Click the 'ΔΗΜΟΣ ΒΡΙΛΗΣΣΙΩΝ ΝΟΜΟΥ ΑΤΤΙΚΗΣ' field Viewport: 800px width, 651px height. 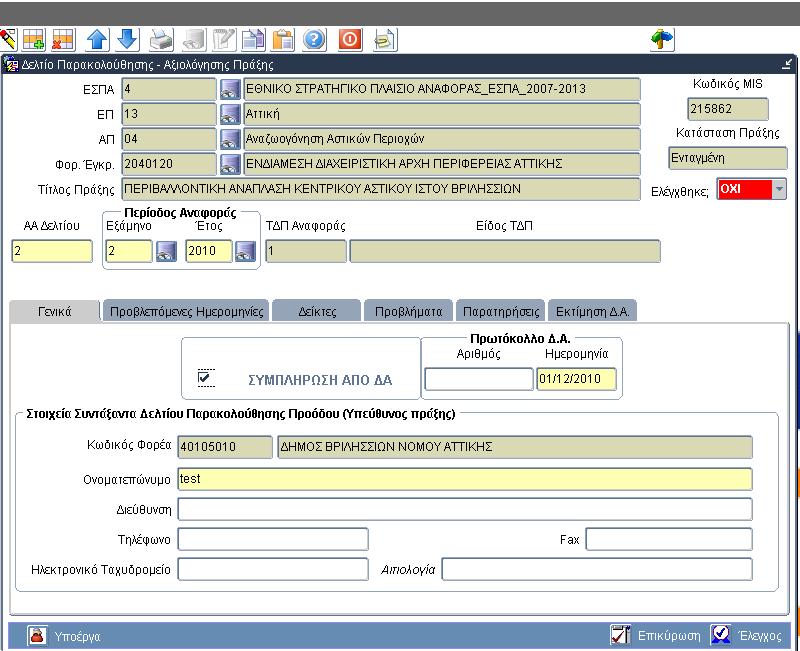[515, 447]
